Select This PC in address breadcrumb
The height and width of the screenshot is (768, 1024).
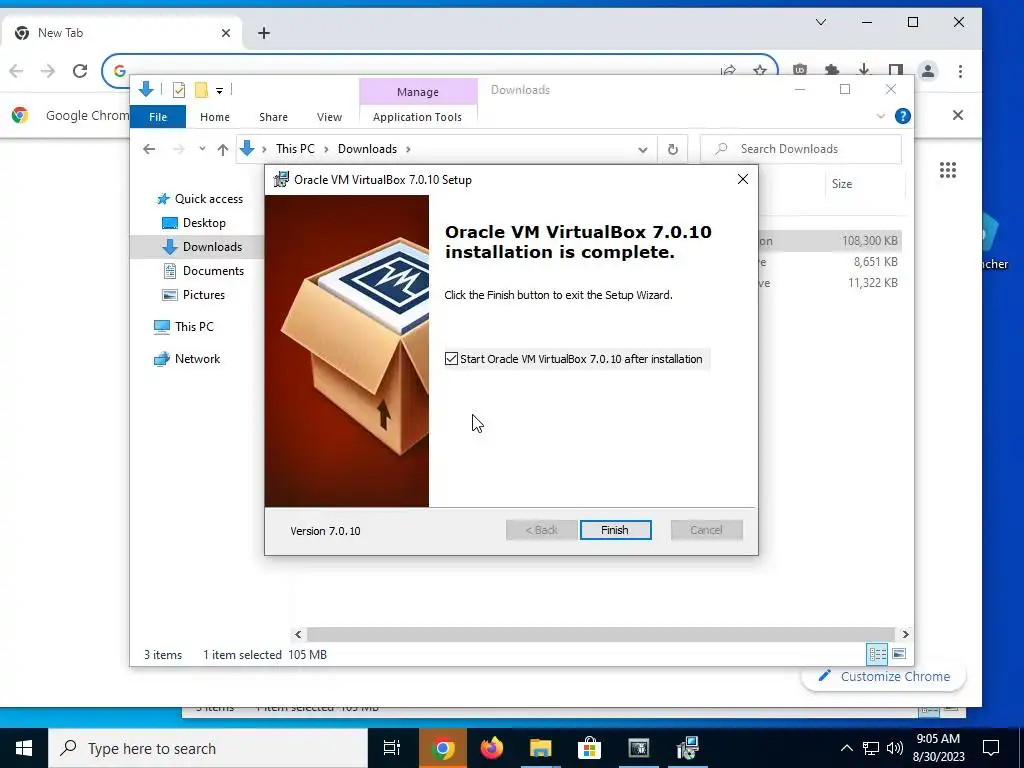[295, 149]
